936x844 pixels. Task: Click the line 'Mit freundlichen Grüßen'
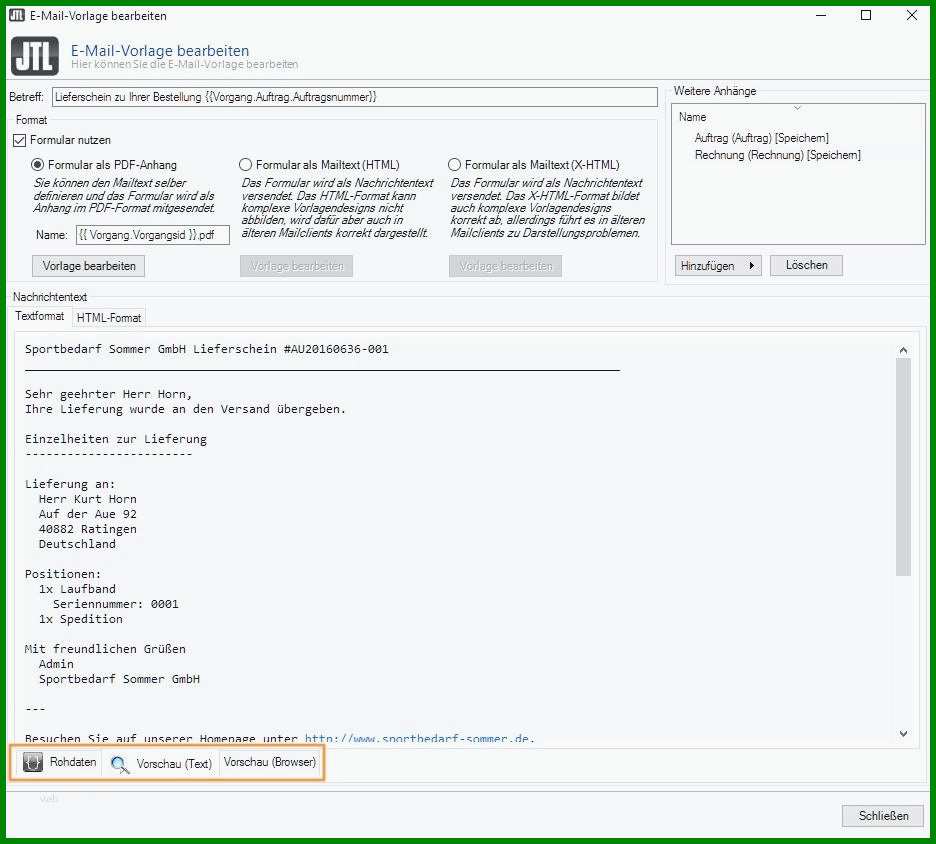tap(105, 649)
